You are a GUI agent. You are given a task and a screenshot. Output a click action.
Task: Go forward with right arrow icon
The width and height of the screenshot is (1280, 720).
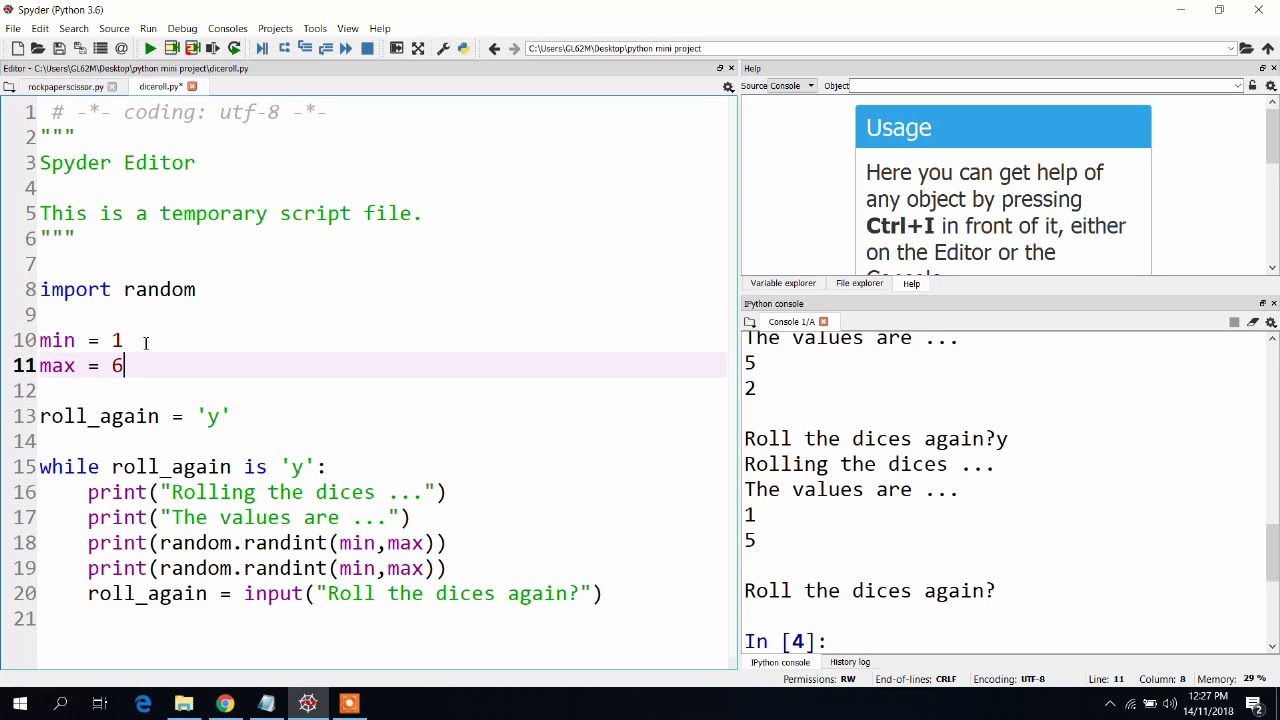pyautogui.click(x=514, y=48)
